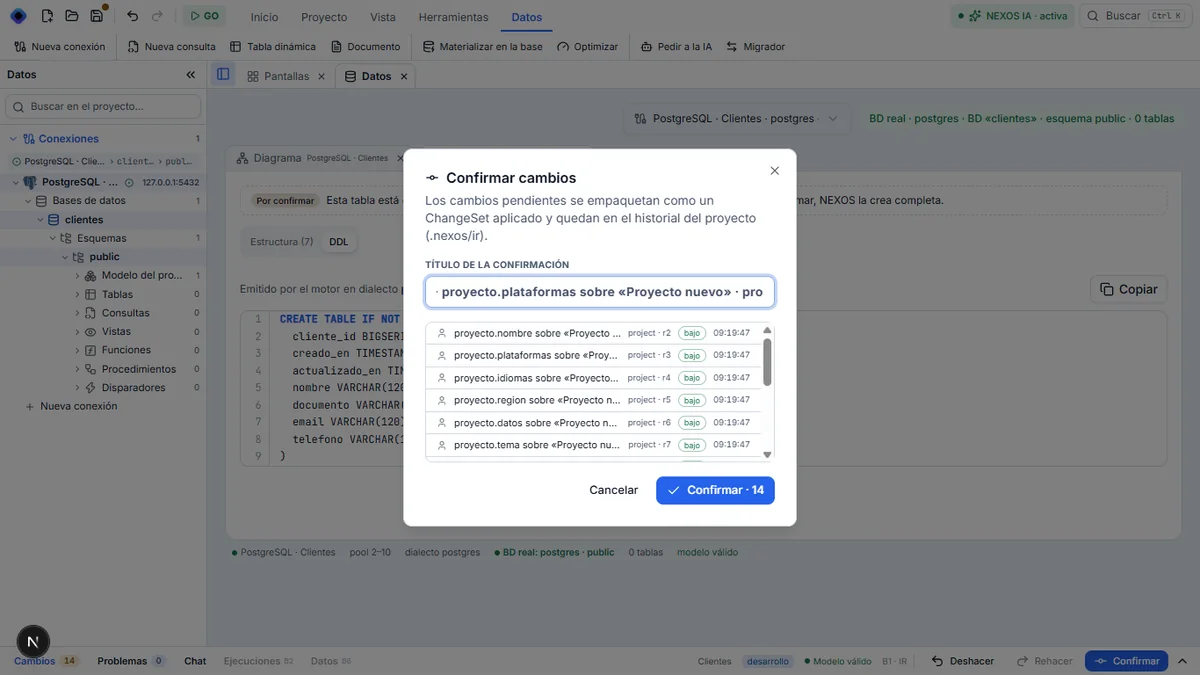
Task: Open project via the folder icon
Action: 72,16
